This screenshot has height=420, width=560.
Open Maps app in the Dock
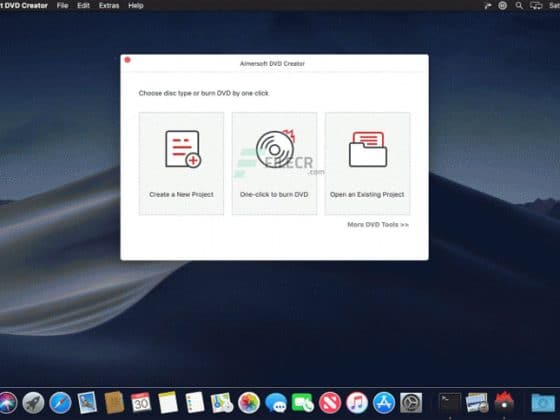[x=222, y=402]
